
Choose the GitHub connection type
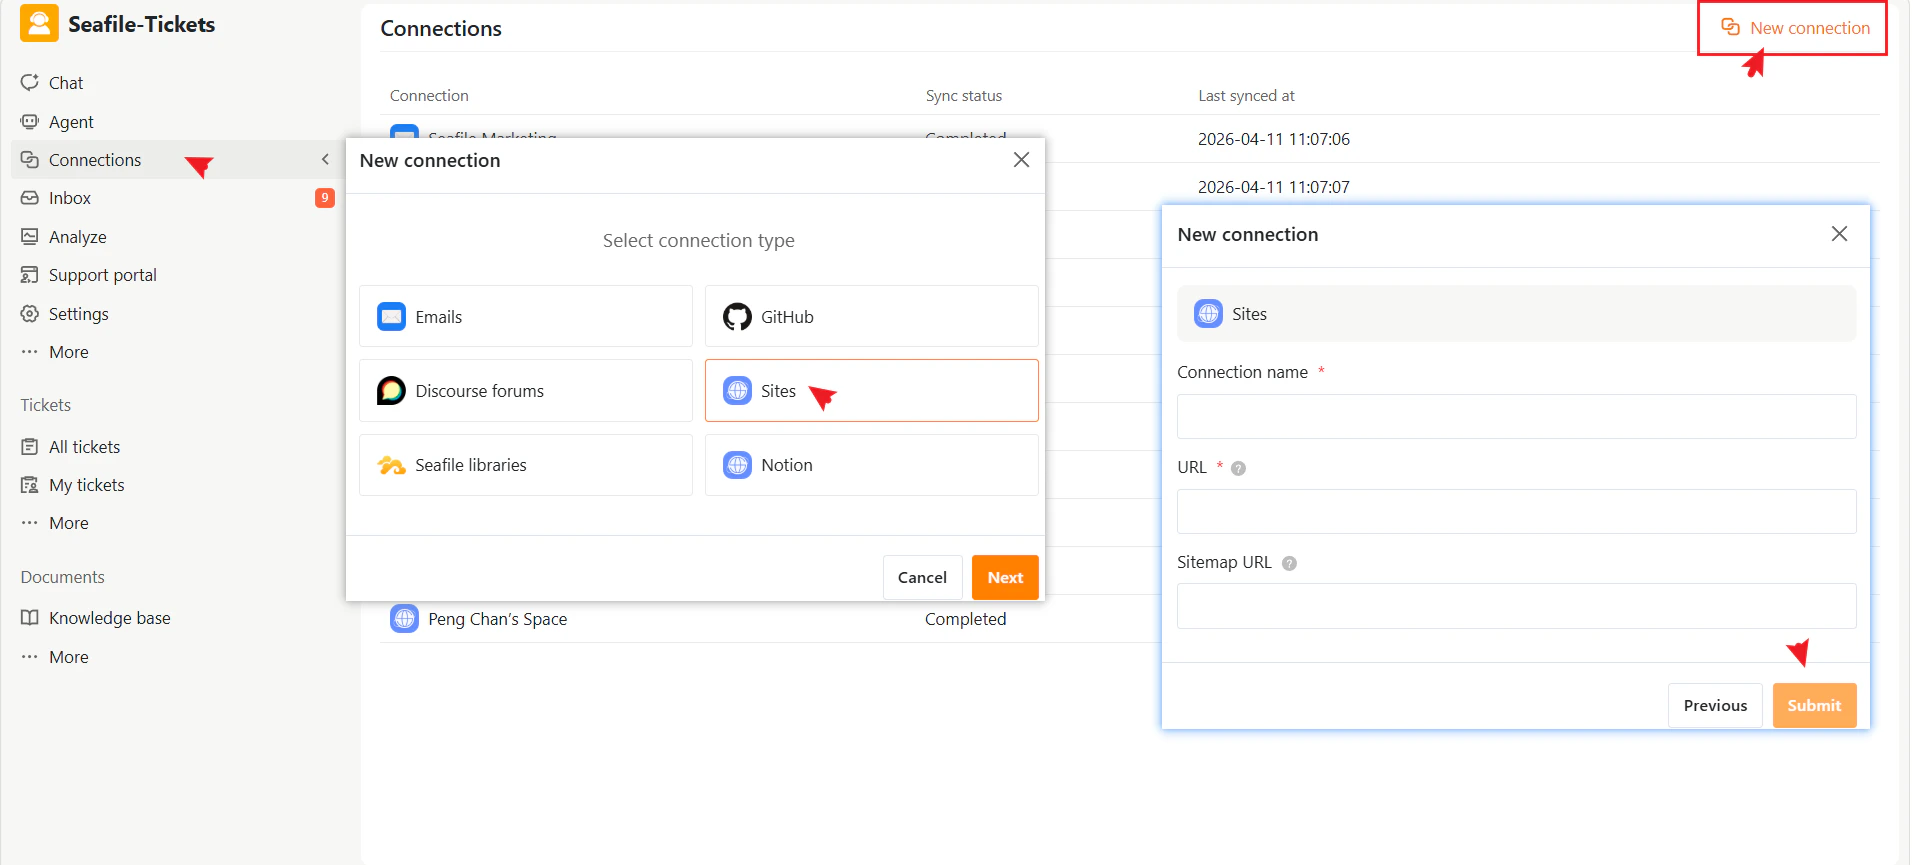coord(872,317)
